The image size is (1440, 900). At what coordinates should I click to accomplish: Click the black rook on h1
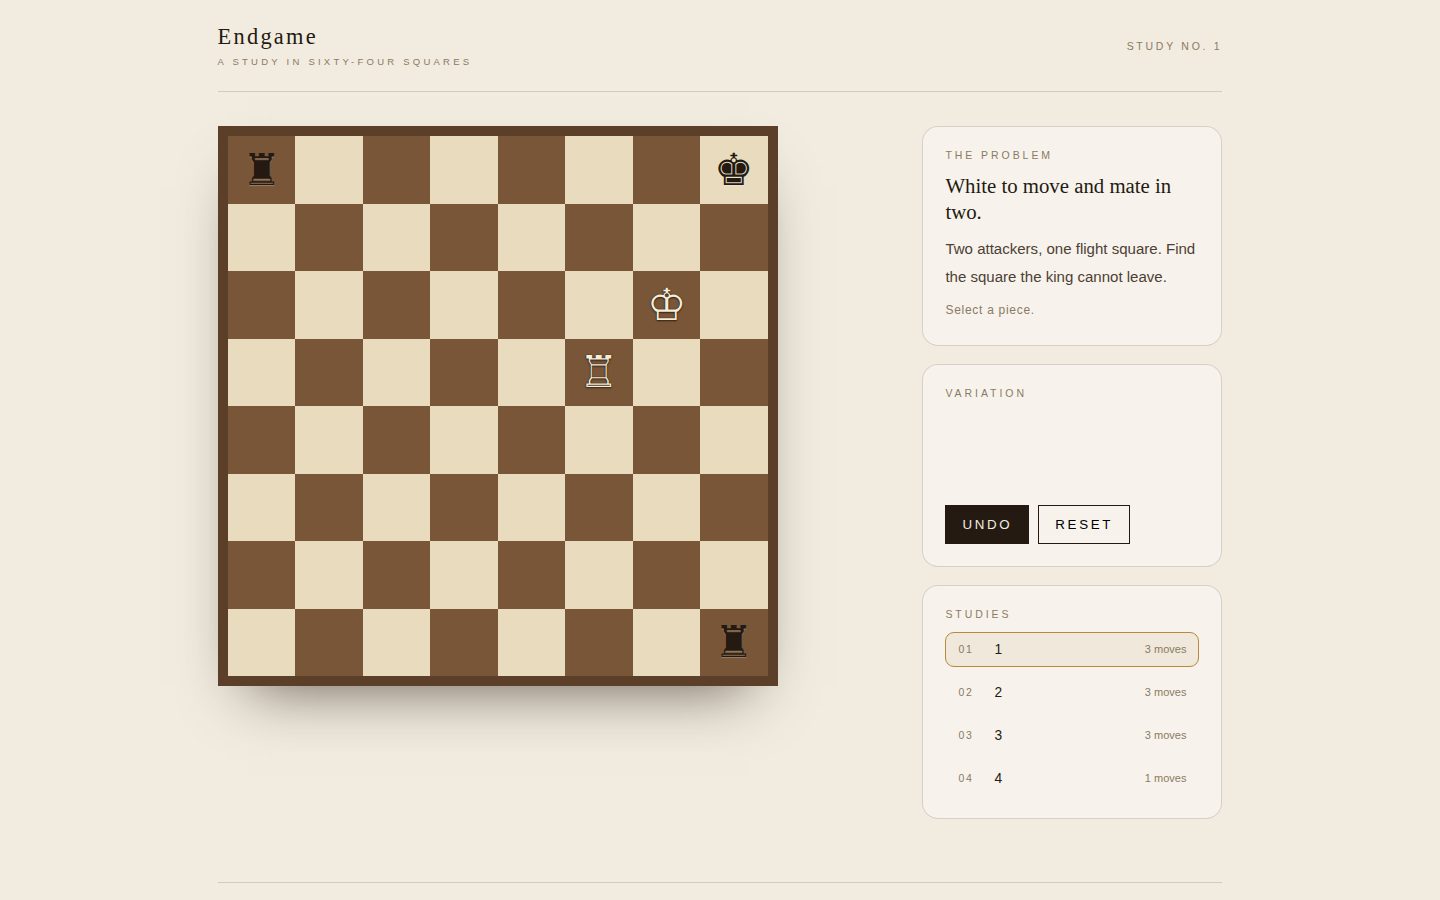pos(734,642)
